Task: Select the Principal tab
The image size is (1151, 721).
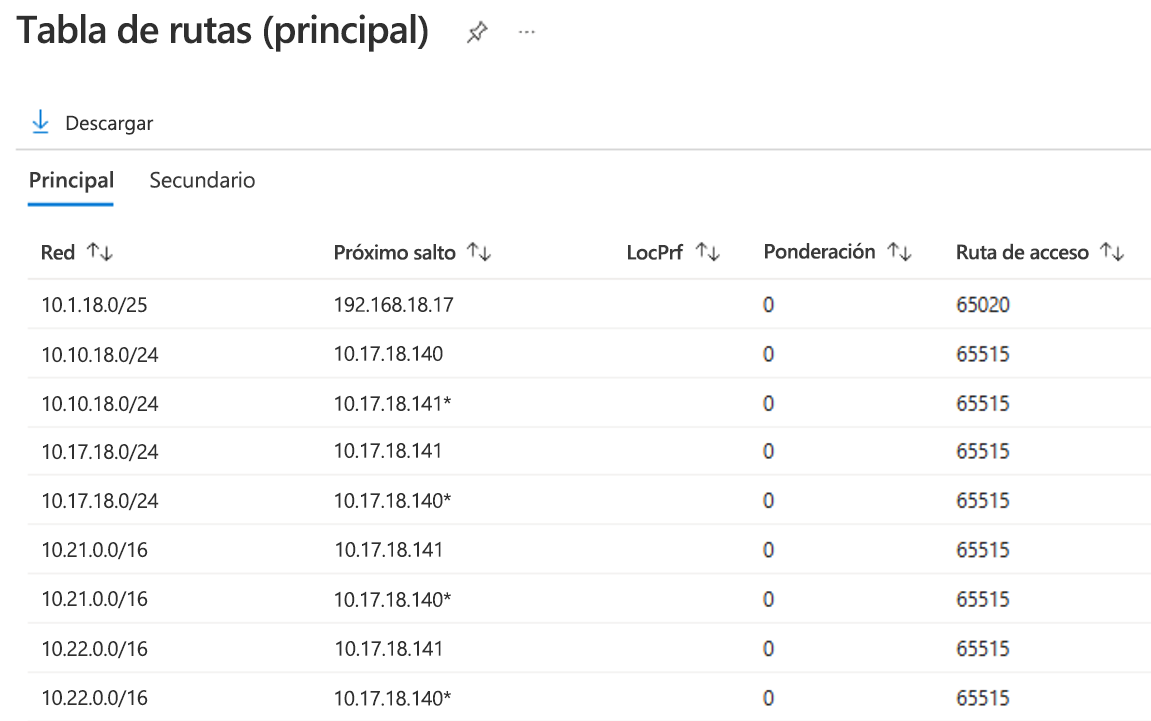Action: (x=71, y=181)
